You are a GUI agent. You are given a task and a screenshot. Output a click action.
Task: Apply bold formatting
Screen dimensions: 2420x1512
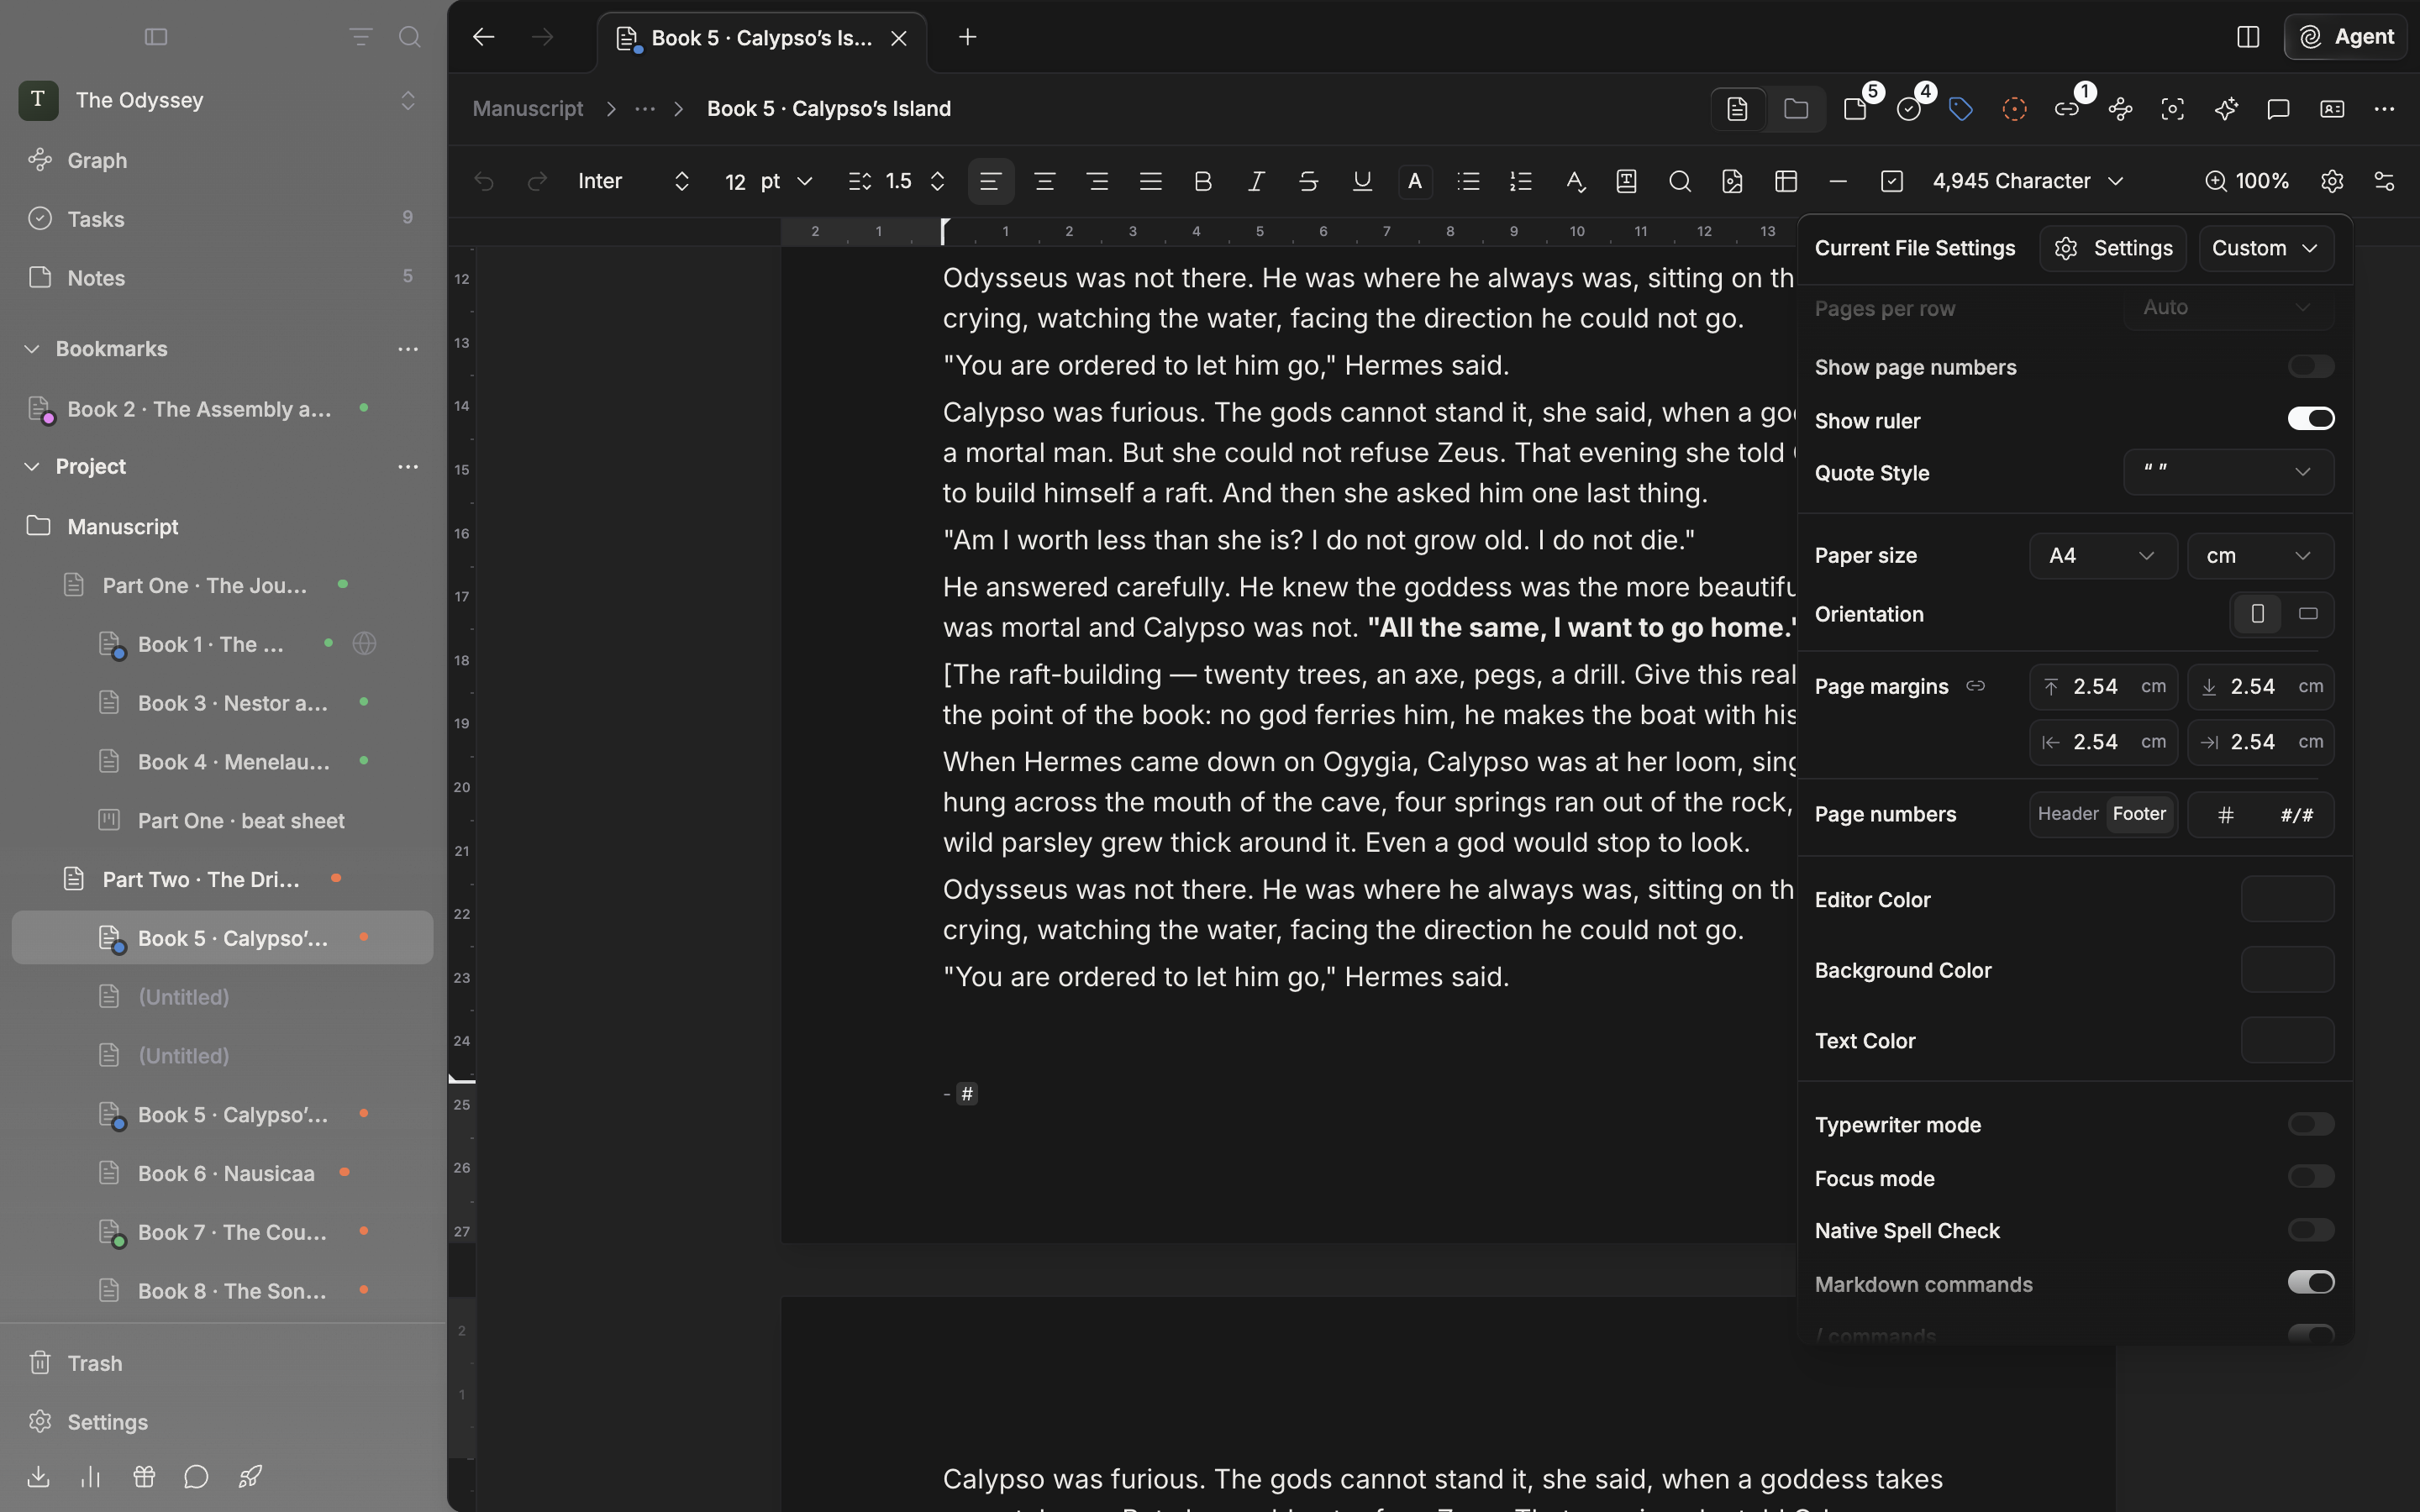(1203, 181)
